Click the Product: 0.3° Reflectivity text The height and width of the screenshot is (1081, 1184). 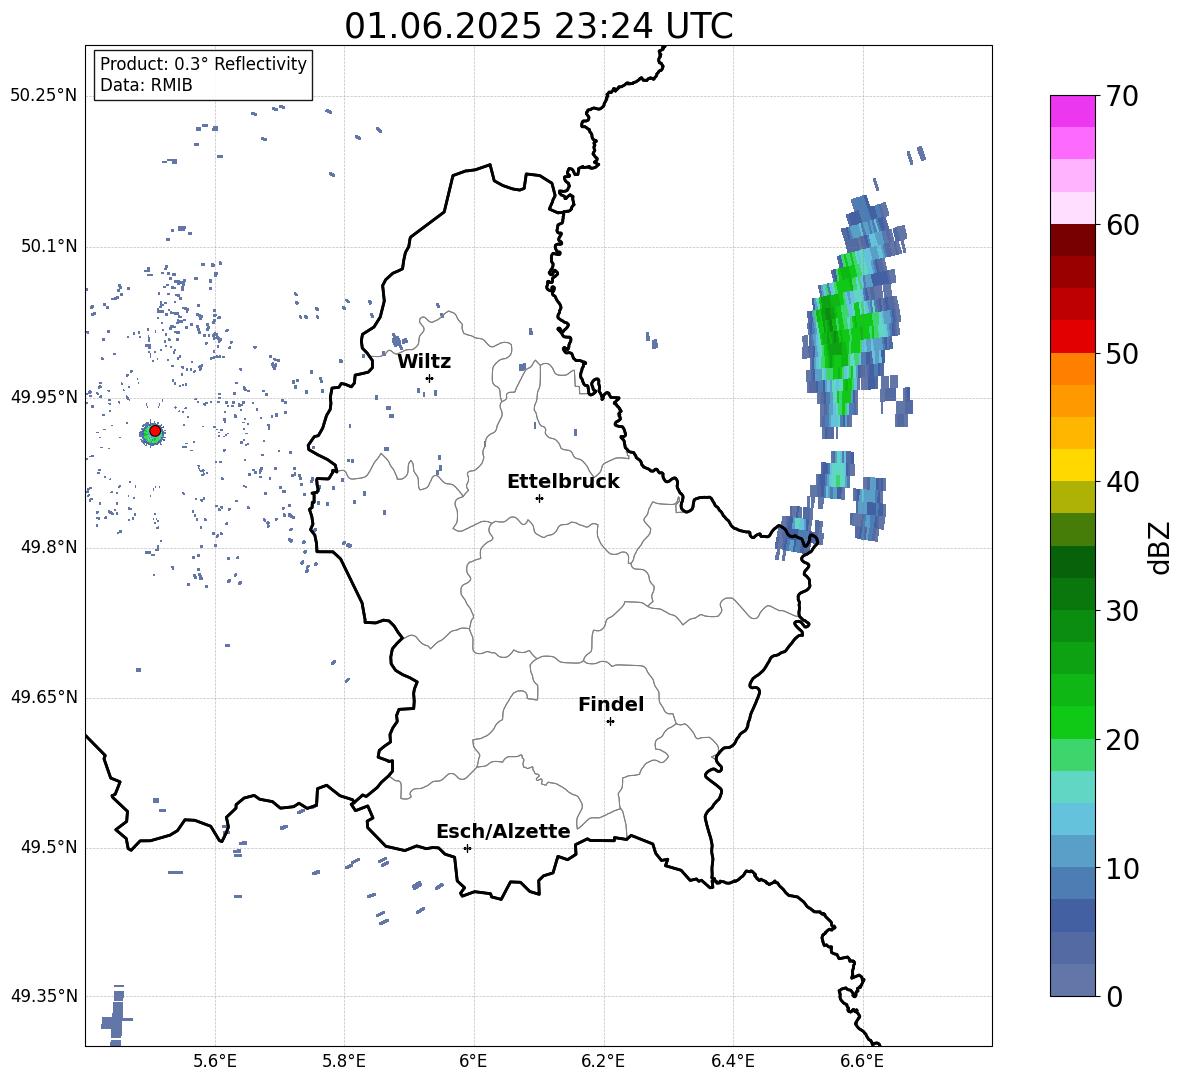point(203,64)
